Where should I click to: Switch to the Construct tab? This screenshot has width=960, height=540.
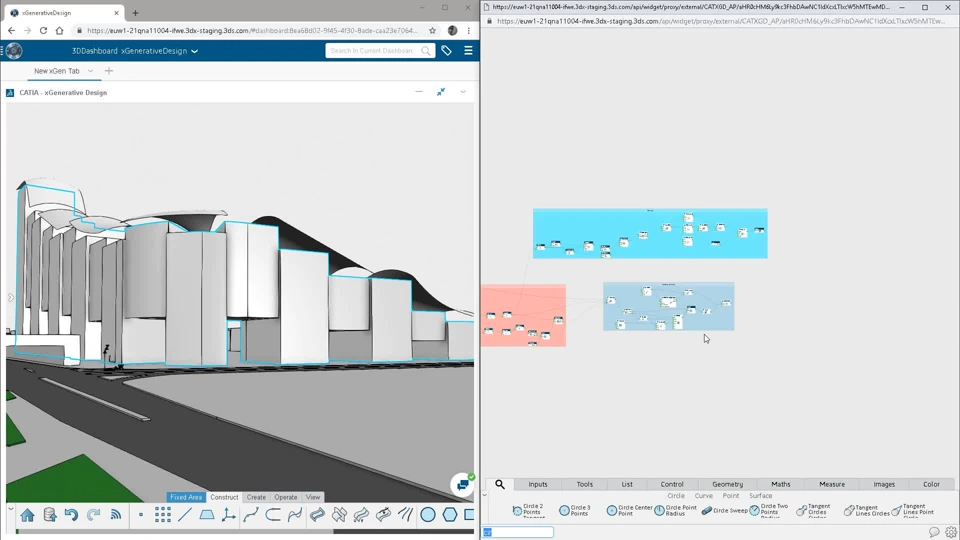click(x=224, y=497)
